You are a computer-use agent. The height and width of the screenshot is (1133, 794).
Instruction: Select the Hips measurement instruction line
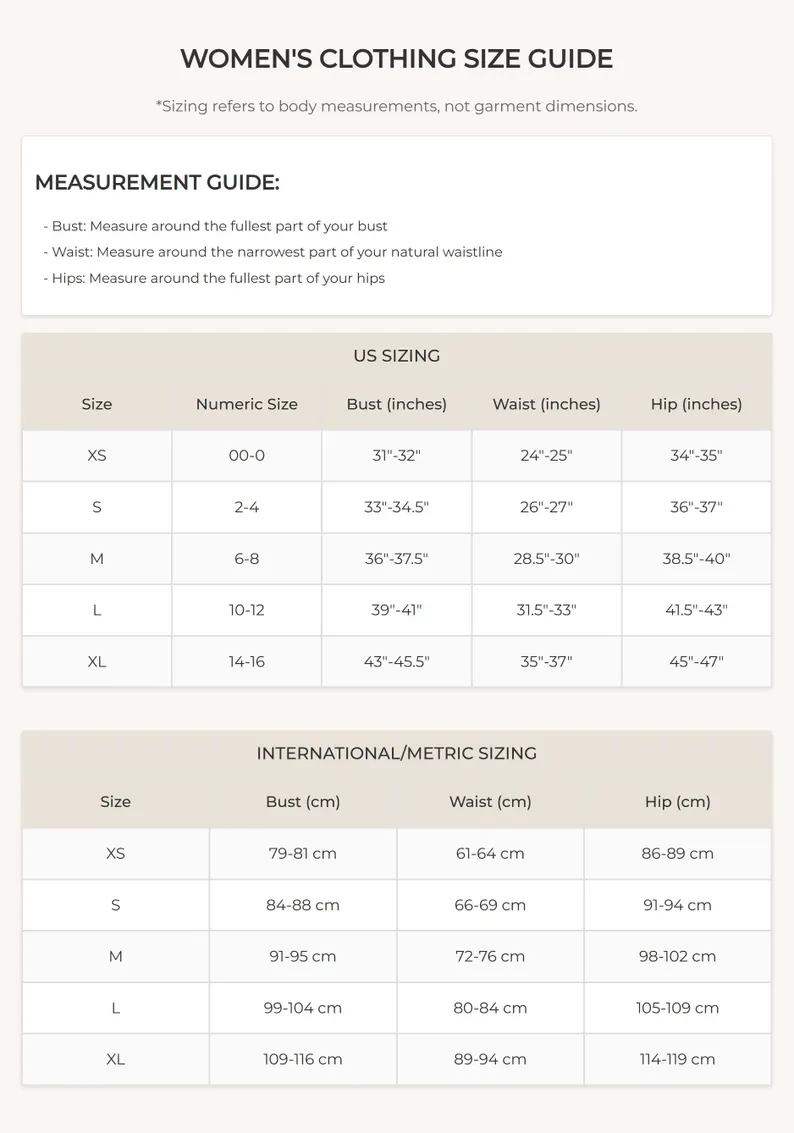tap(213, 278)
